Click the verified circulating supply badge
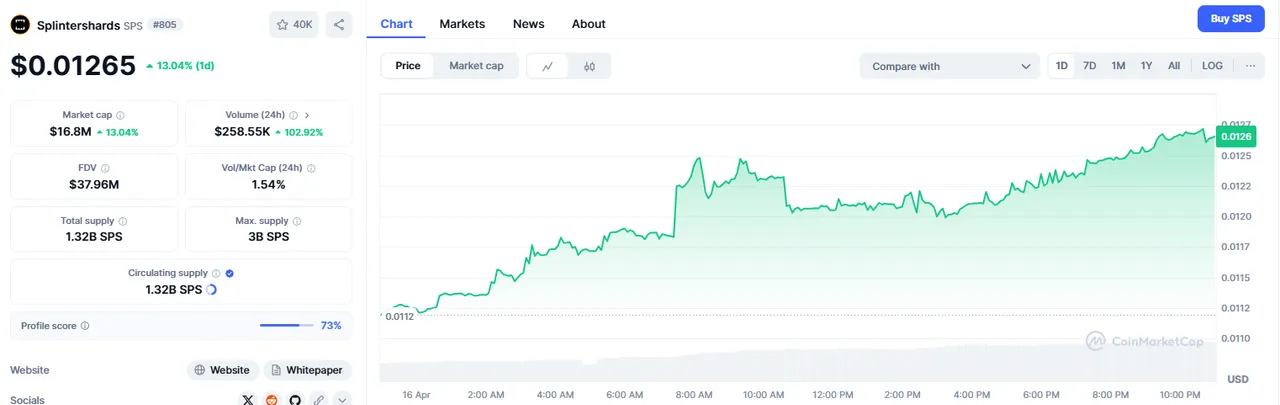This screenshot has height=405, width=1280. pos(230,273)
